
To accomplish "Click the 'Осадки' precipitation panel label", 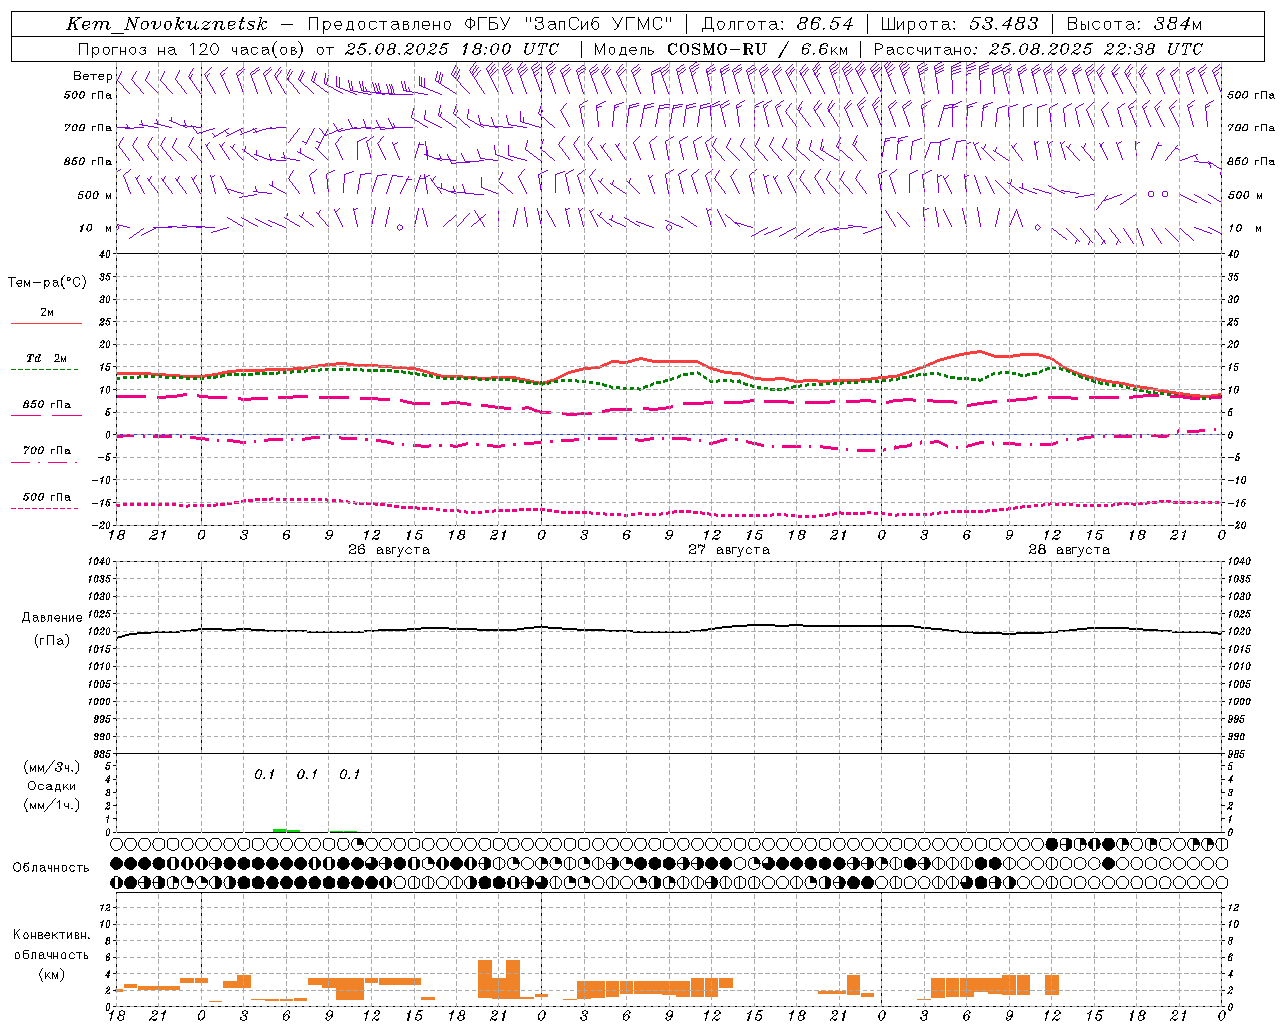I will pos(51,786).
